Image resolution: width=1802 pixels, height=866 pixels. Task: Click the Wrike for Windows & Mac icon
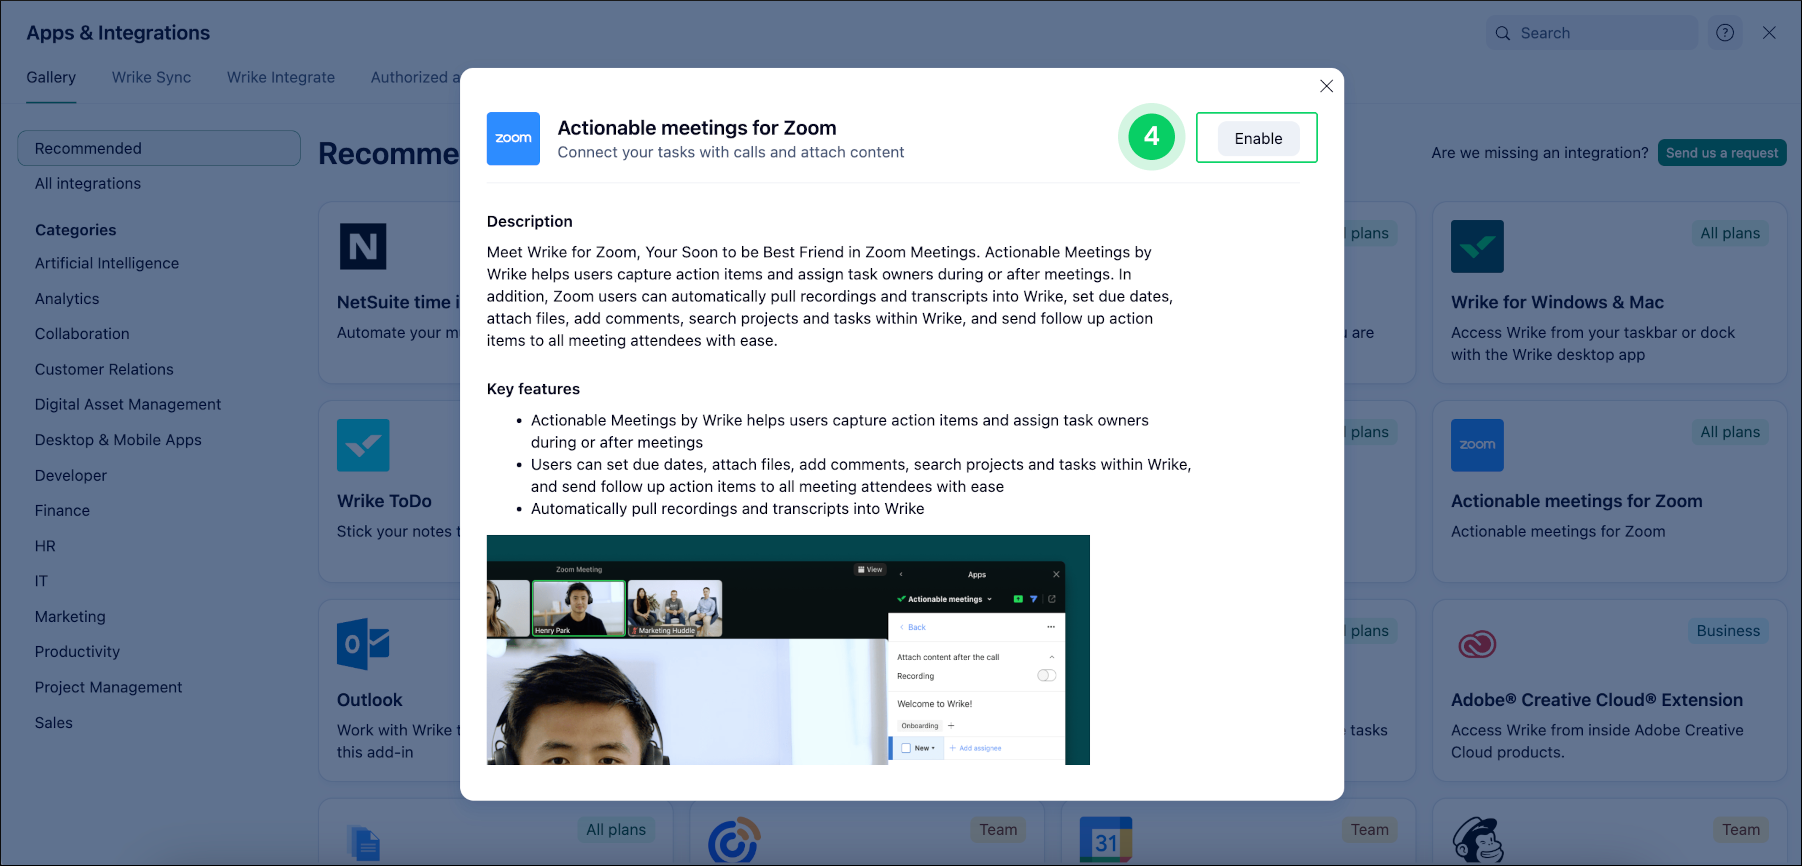pyautogui.click(x=1477, y=246)
